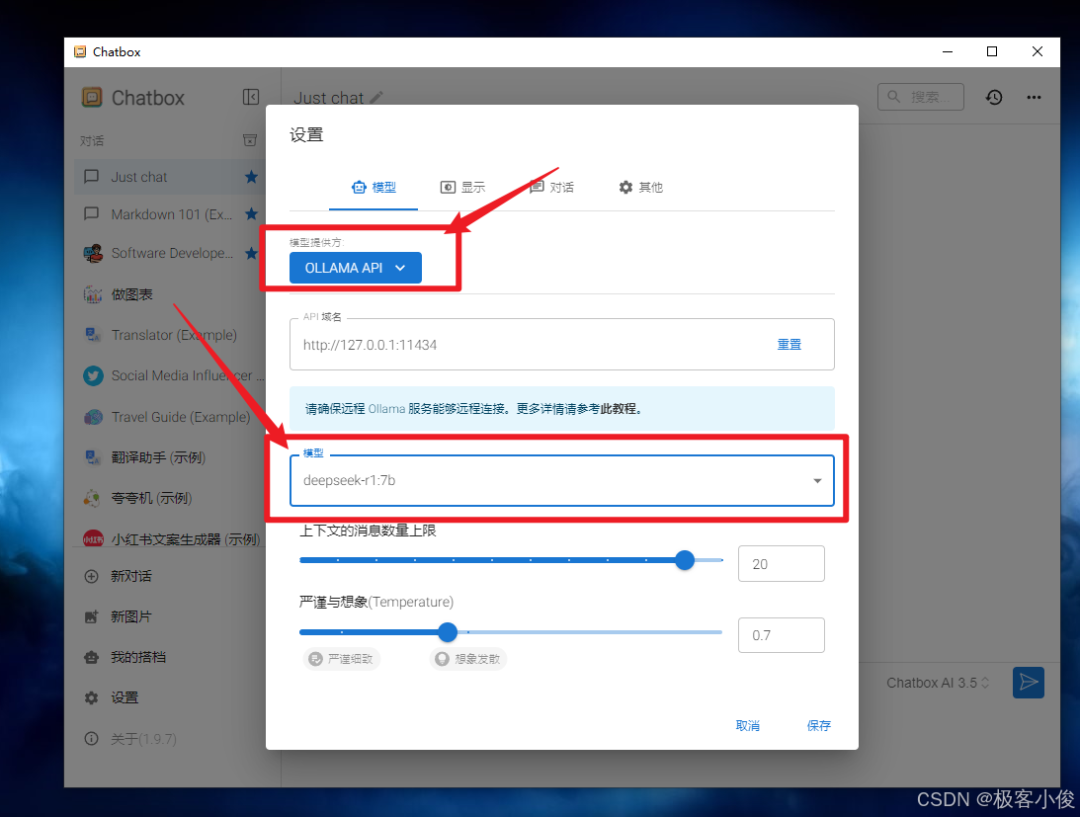
Task: Collapse the Chatbox sidebar panel icon
Action: point(251,97)
